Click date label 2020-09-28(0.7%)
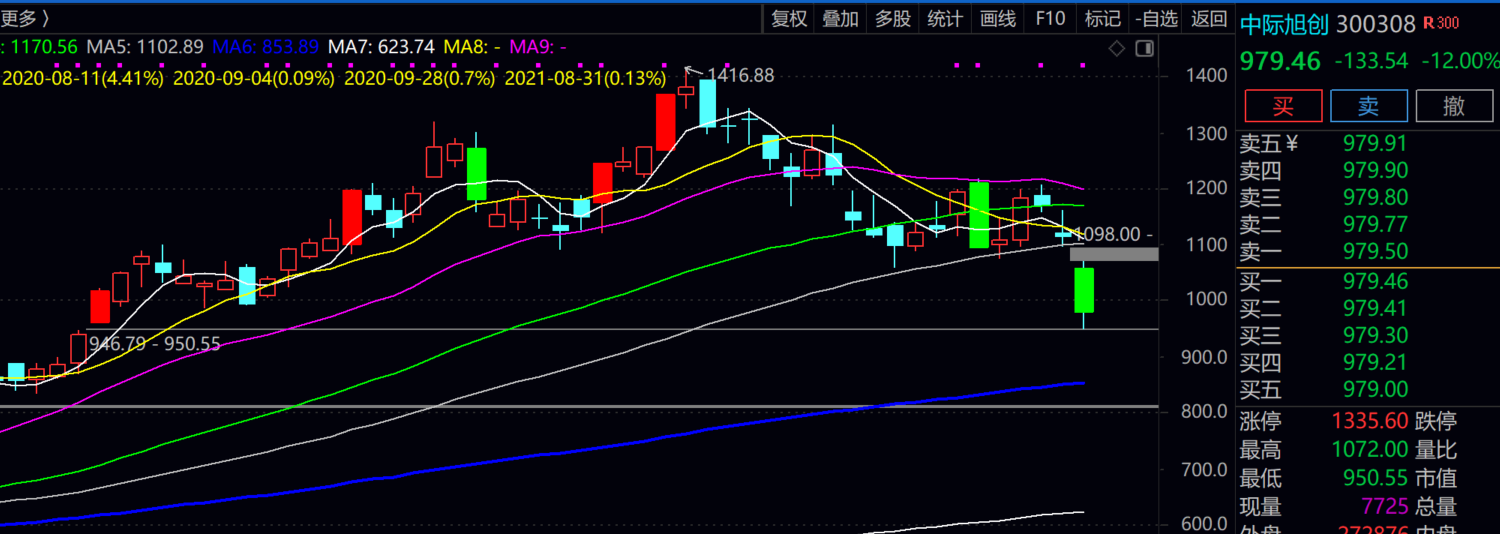The height and width of the screenshot is (534, 1500). [419, 77]
